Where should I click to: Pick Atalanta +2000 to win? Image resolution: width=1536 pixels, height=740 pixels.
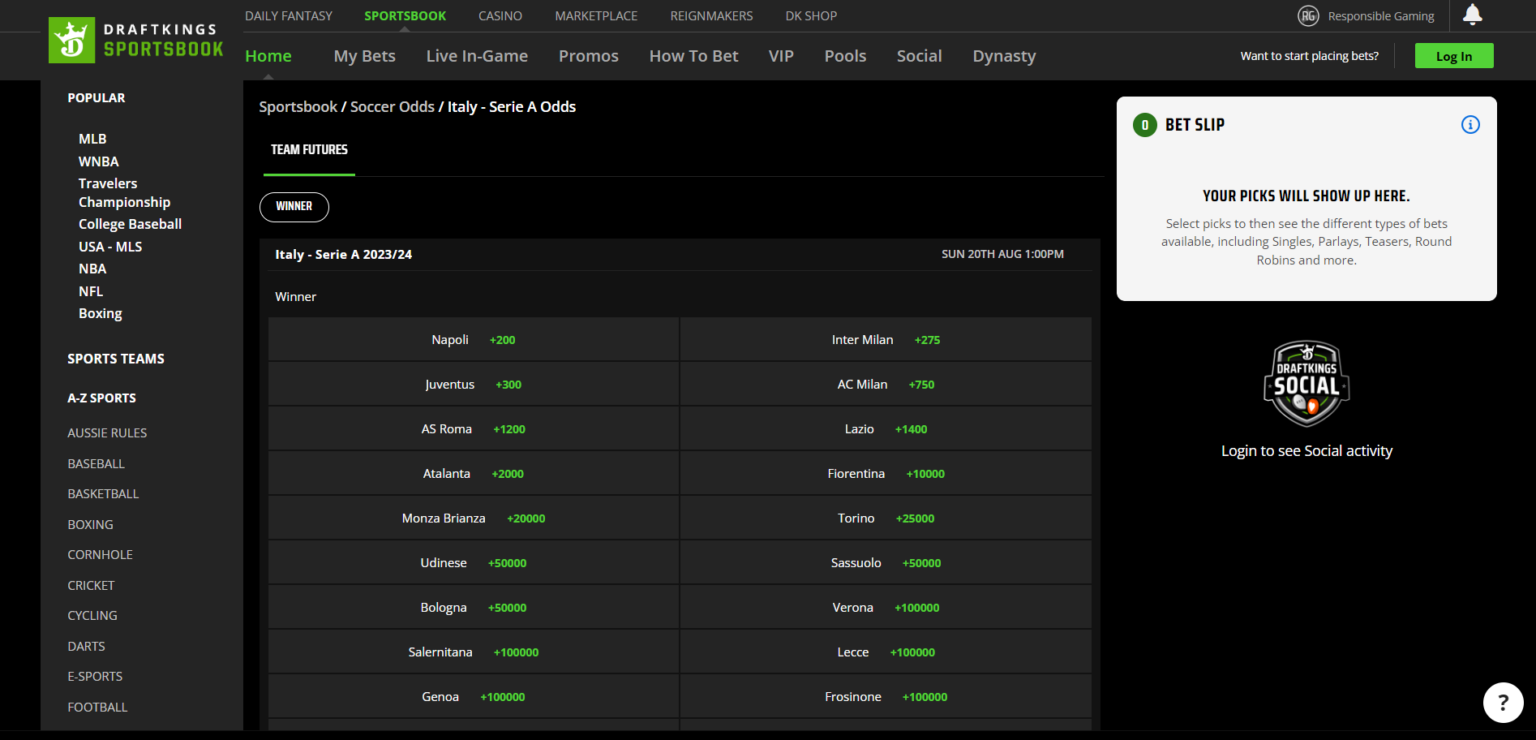474,474
